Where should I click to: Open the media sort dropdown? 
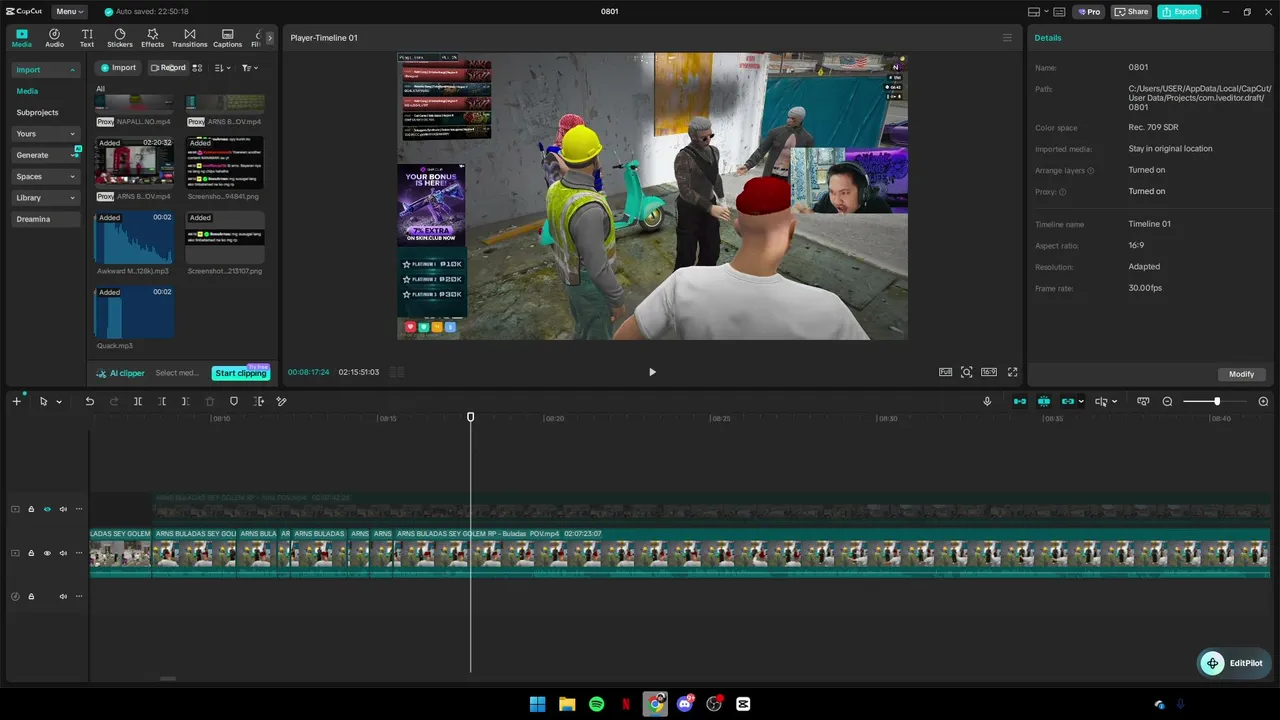tap(223, 68)
